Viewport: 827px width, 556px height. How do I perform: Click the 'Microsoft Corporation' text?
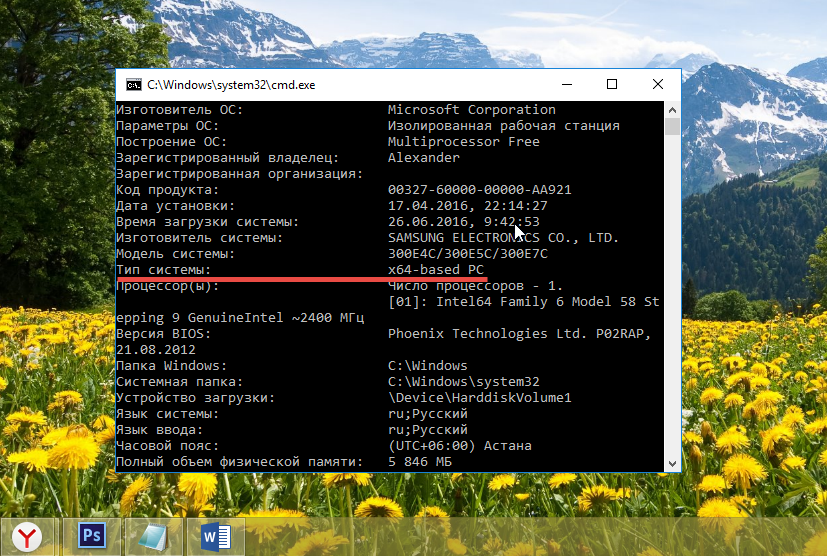coord(471,110)
